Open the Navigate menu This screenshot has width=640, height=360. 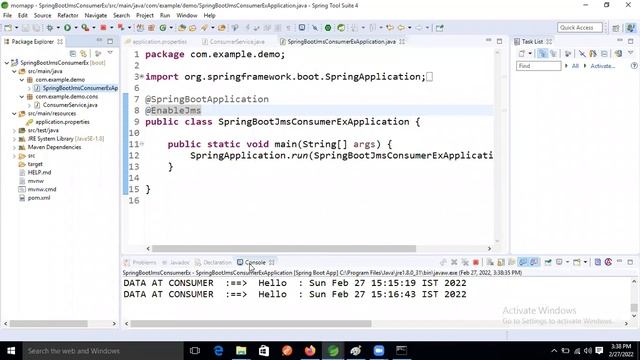(96, 16)
